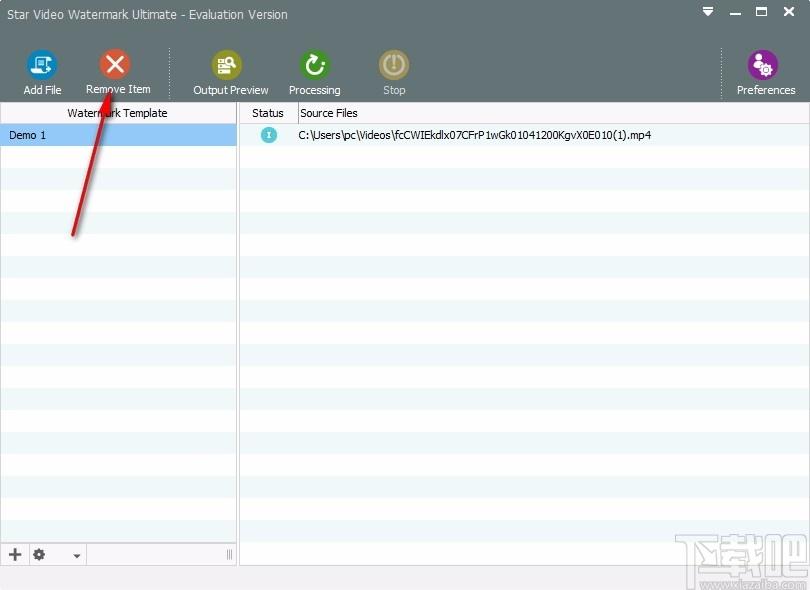Close the Star Video Watermark window
The image size is (810, 590).
point(789,11)
